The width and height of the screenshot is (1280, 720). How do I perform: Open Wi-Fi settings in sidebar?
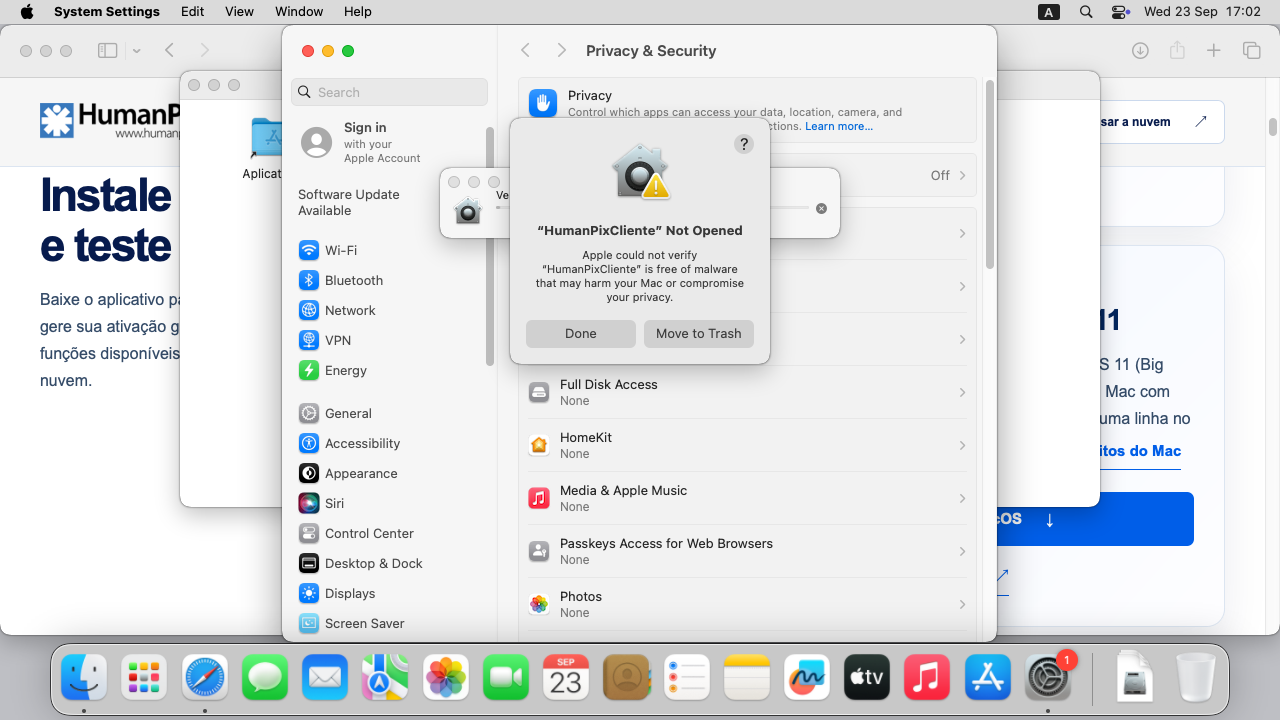pos(390,250)
